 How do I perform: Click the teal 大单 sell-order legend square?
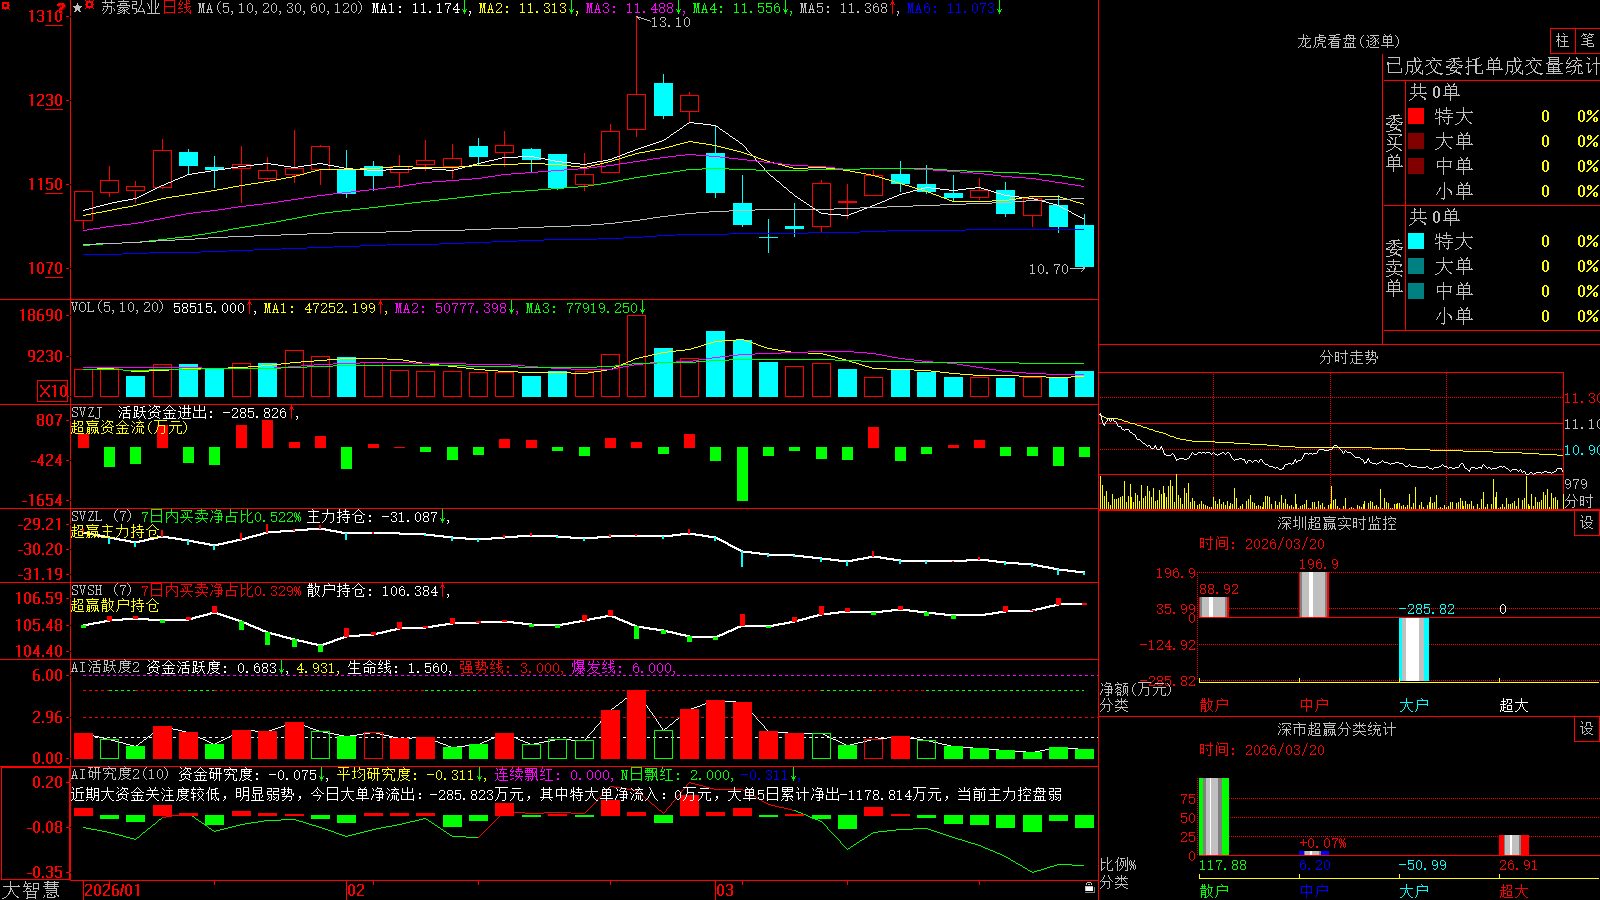click(1416, 266)
